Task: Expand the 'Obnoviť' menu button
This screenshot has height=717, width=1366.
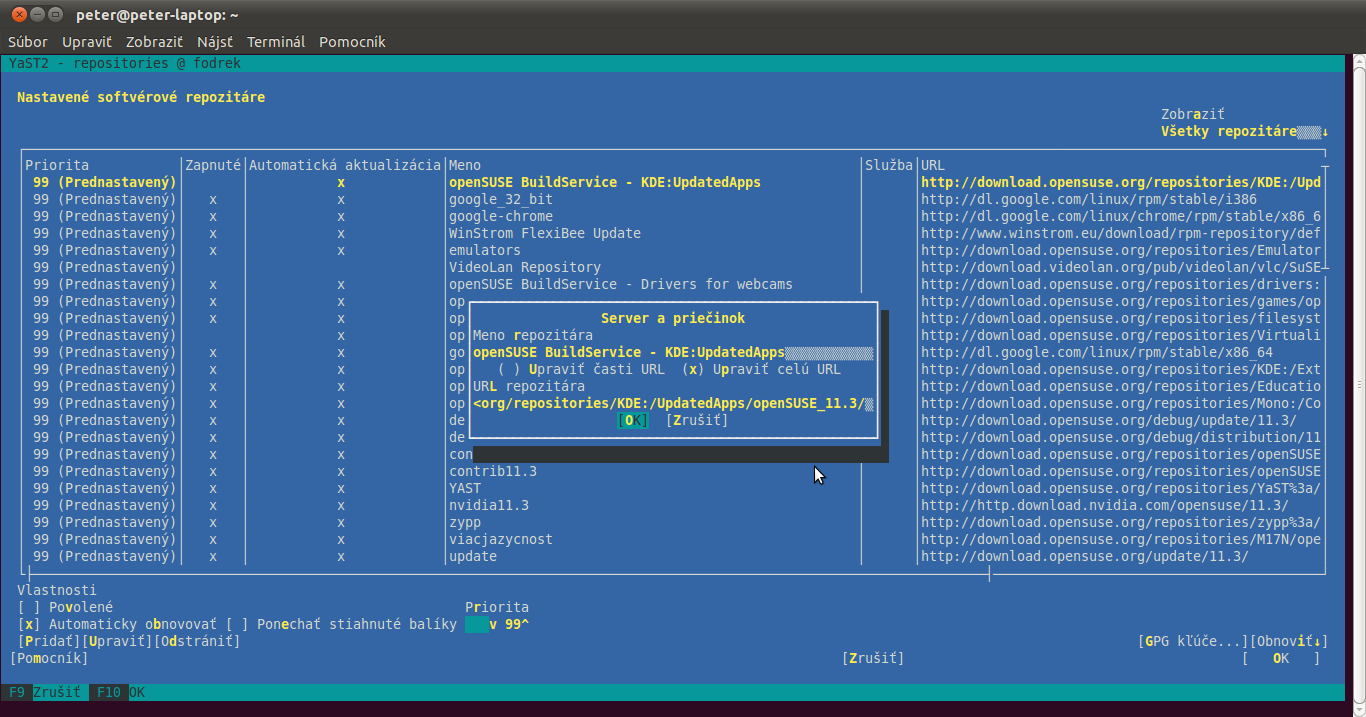Action: [x=1289, y=641]
